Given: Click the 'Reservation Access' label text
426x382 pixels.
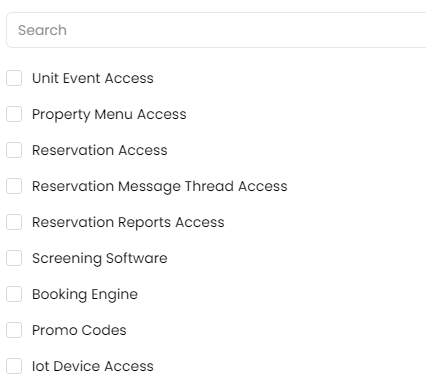Looking at the screenshot, I should click(x=100, y=150).
